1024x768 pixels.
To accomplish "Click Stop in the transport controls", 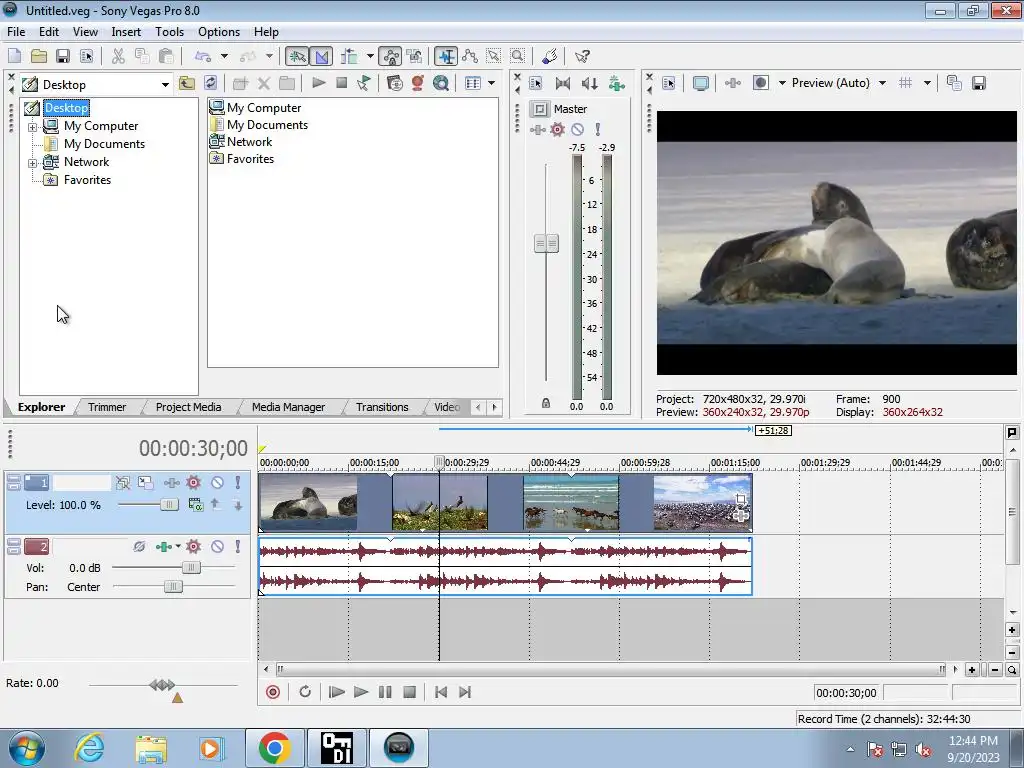I will pyautogui.click(x=409, y=692).
